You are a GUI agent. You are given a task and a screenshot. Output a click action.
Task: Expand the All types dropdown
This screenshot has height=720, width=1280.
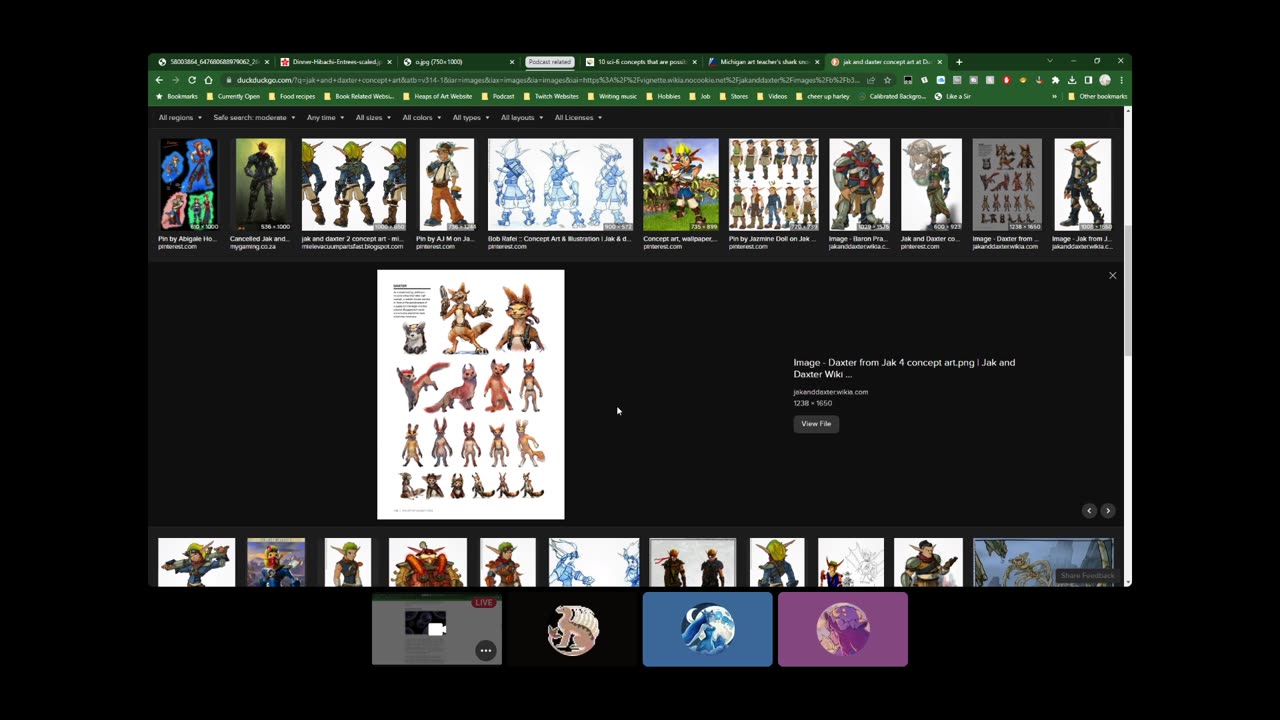click(470, 118)
